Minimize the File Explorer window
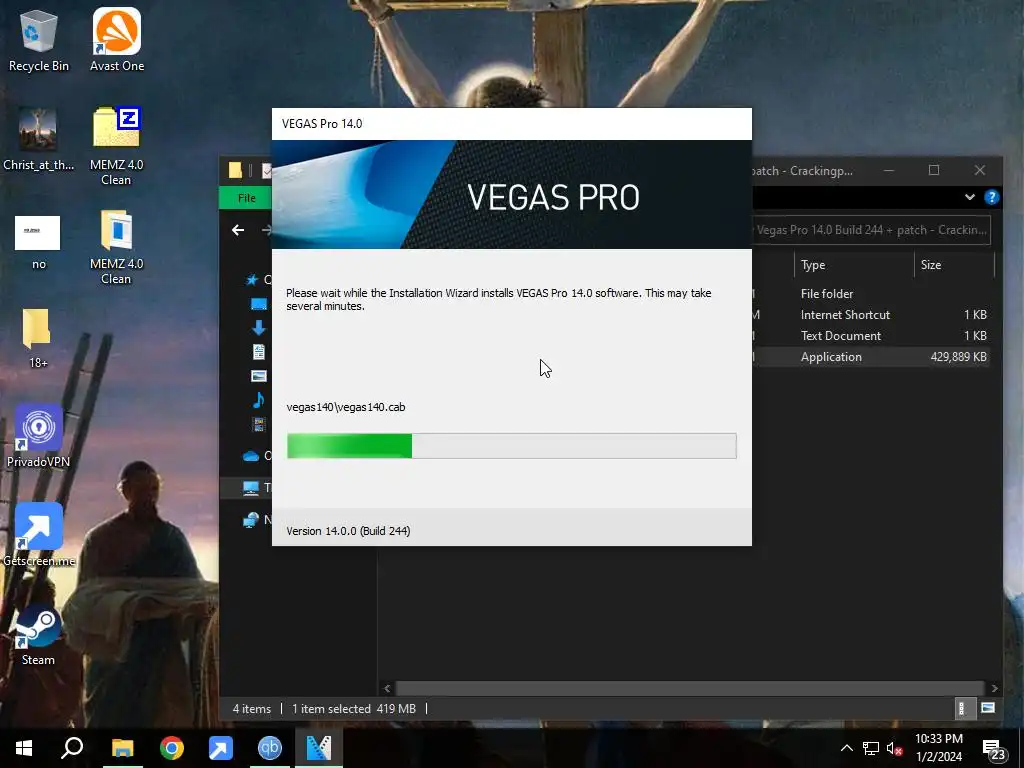1024x768 pixels. point(889,170)
